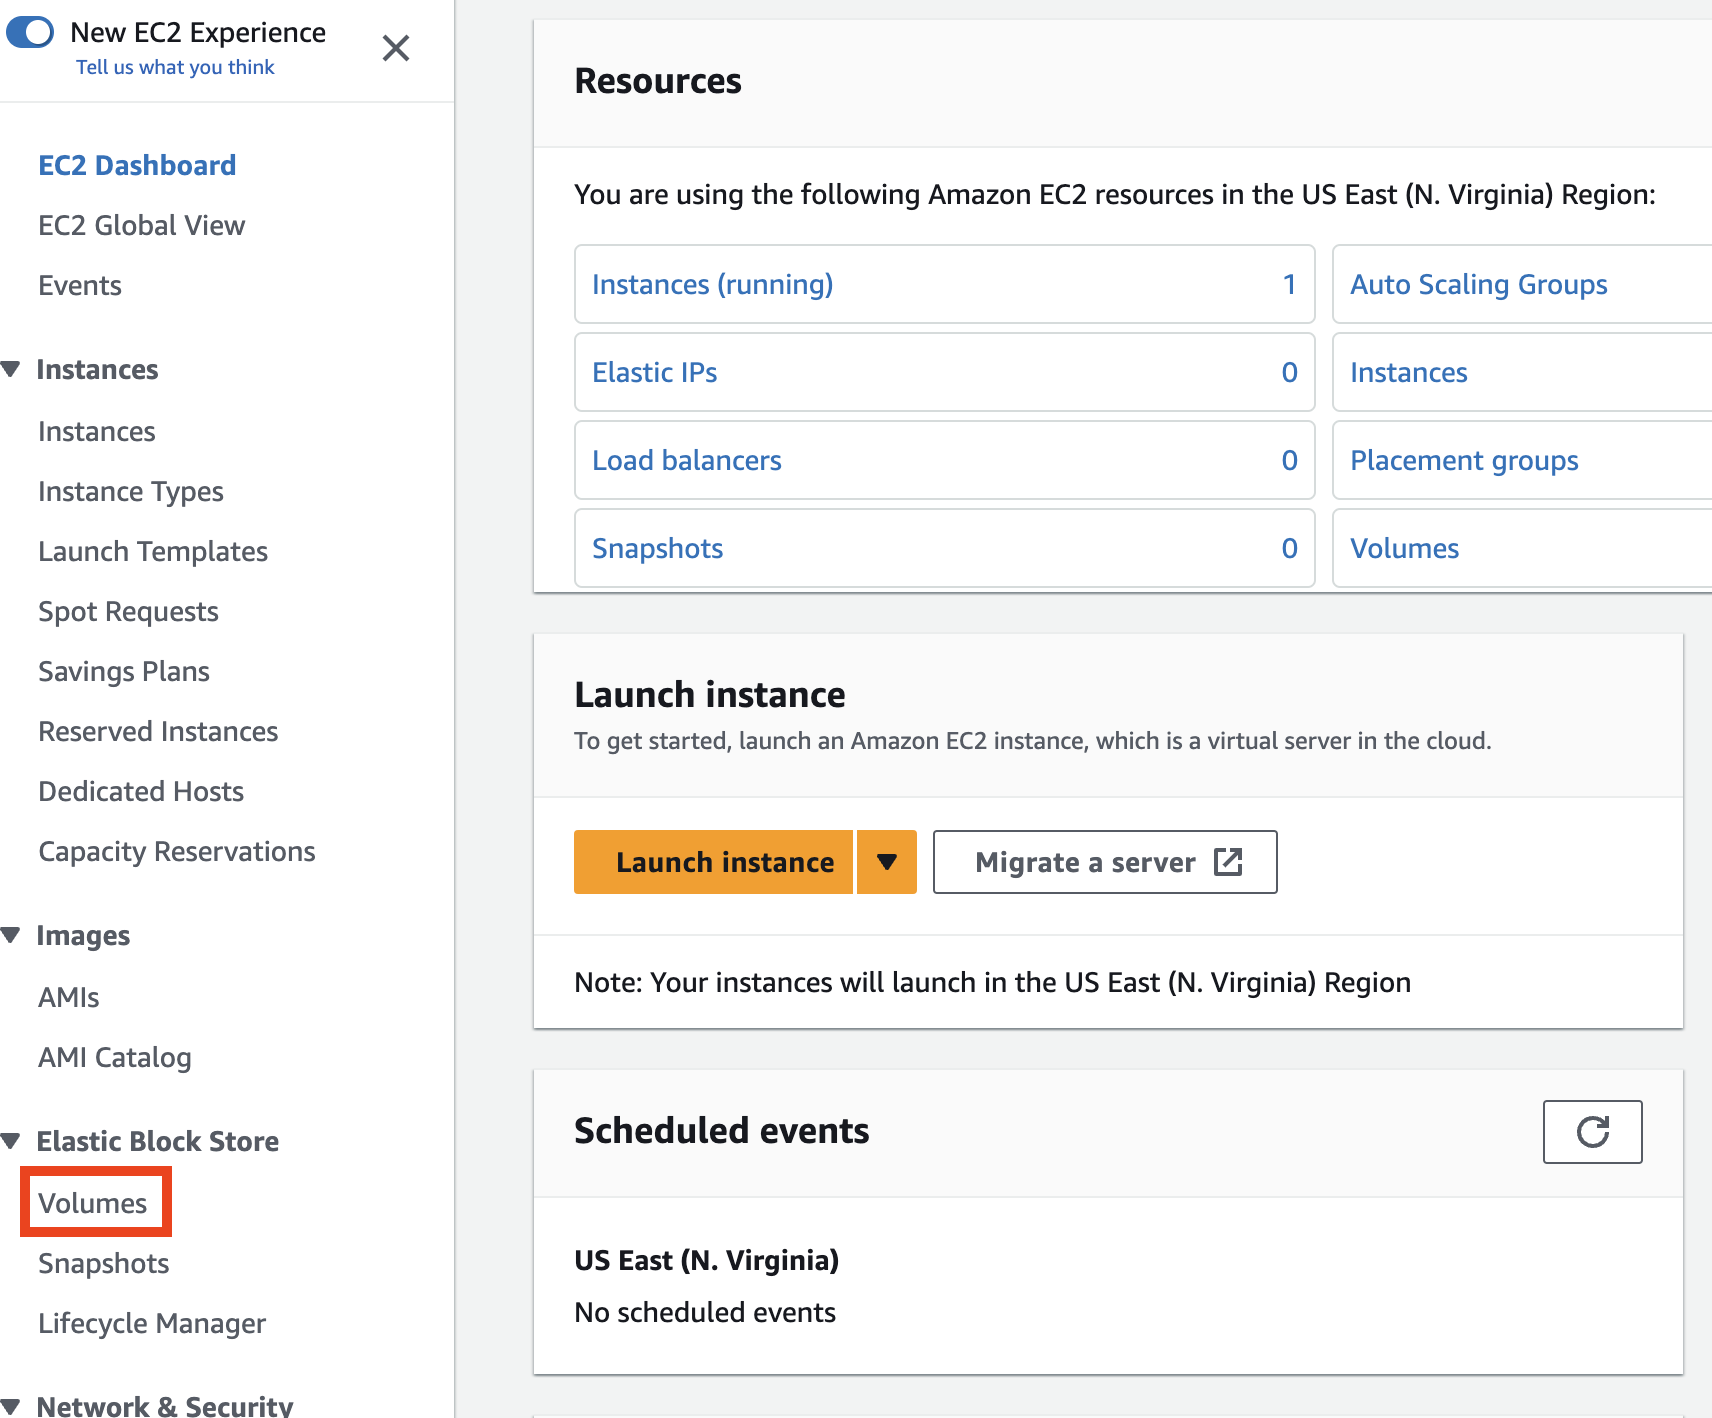Open the Tell us what you think link
Image resolution: width=1712 pixels, height=1418 pixels.
coord(175,67)
